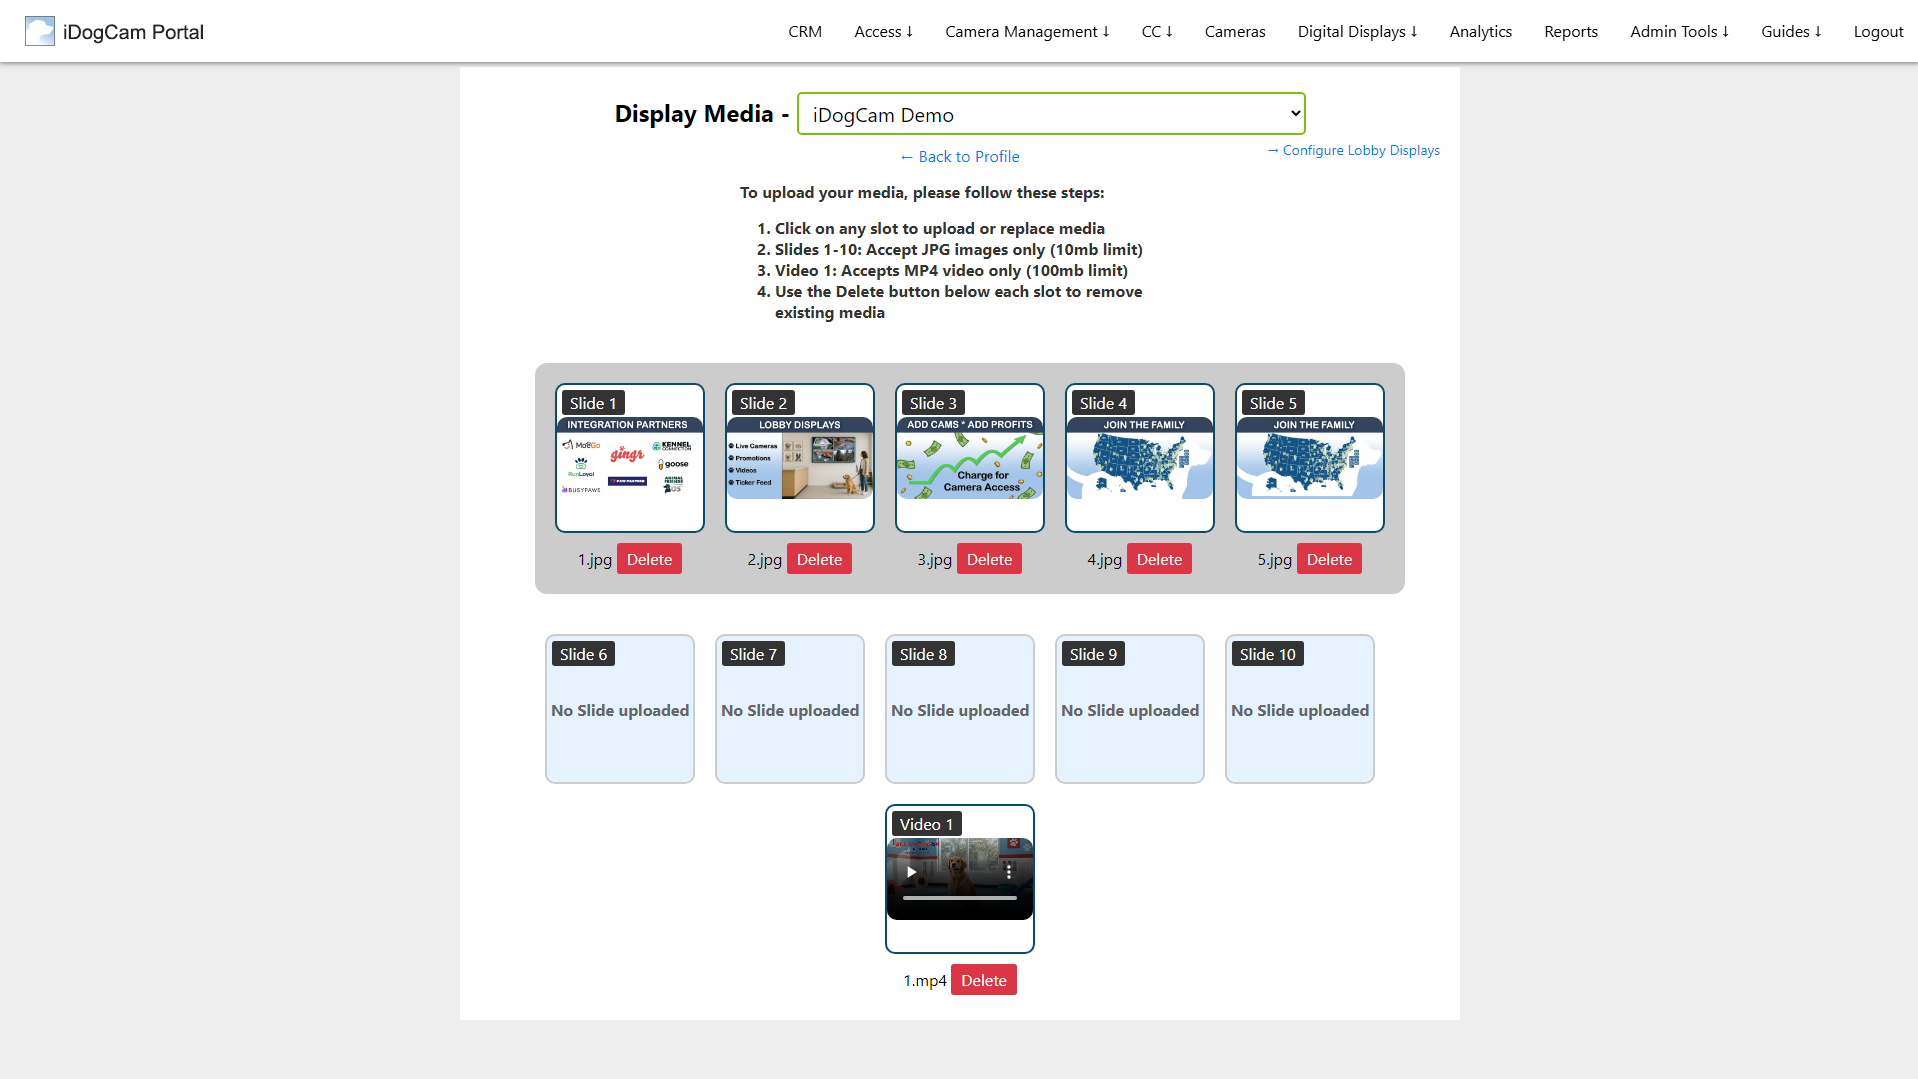Viewport: 1918px width, 1079px height.
Task: Follow the Back to Profile link
Action: pyautogui.click(x=959, y=156)
